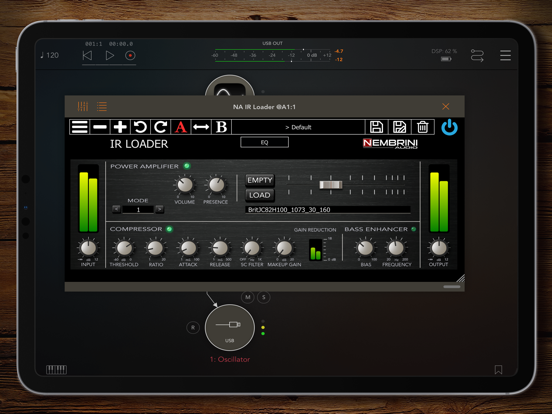Decrease the amplifier MODE with left arrow
This screenshot has height=414, width=552.
pos(116,209)
